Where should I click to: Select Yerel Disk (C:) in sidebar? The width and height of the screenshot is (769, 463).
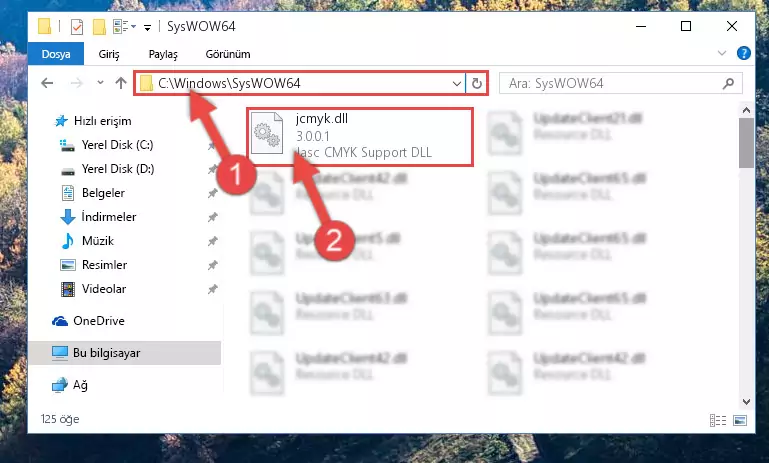[x=117, y=145]
